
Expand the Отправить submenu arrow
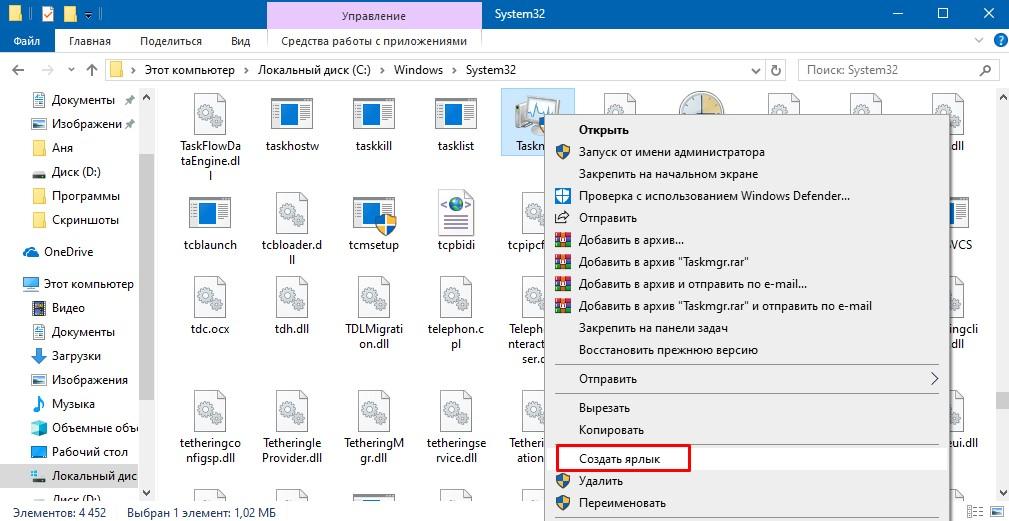click(x=934, y=379)
